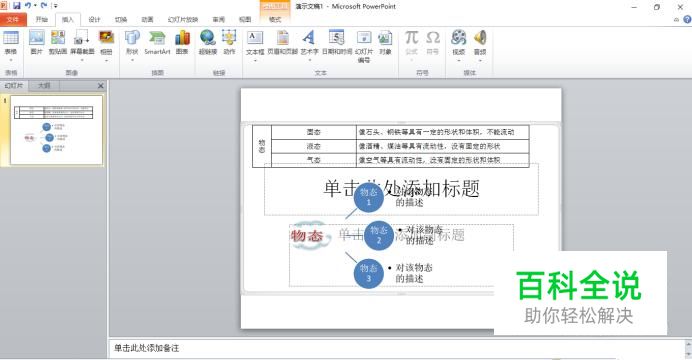692x360 pixels.
Task: Insert 艺术字 WordArt text
Action: (309, 44)
